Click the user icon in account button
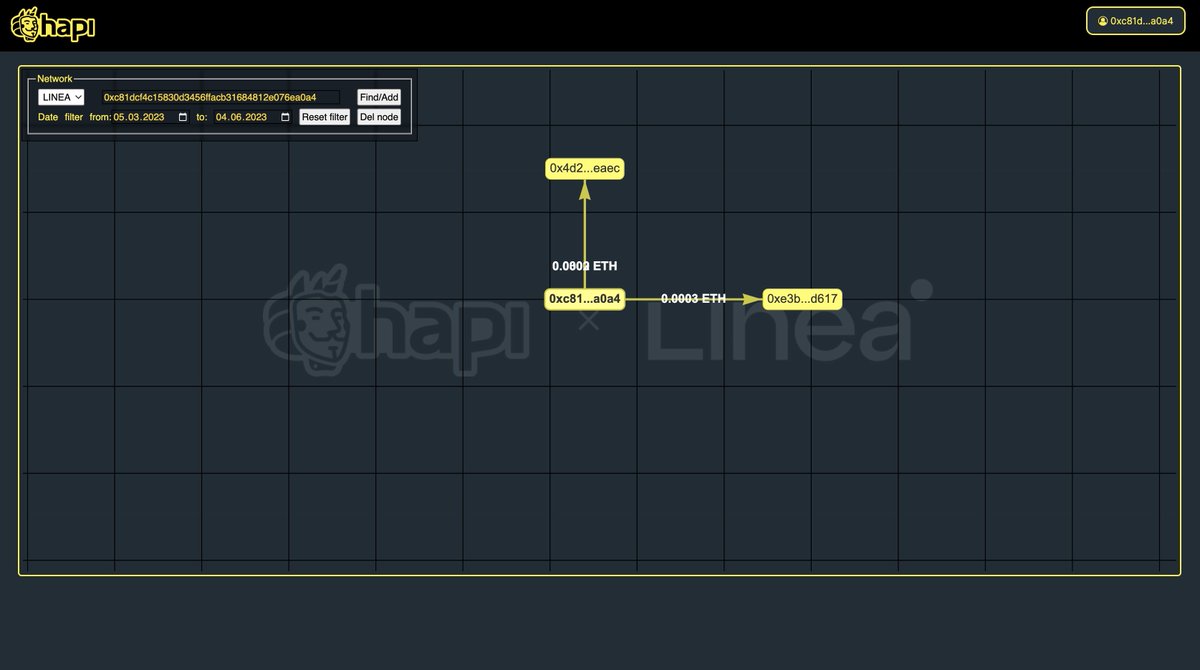 coord(1103,21)
